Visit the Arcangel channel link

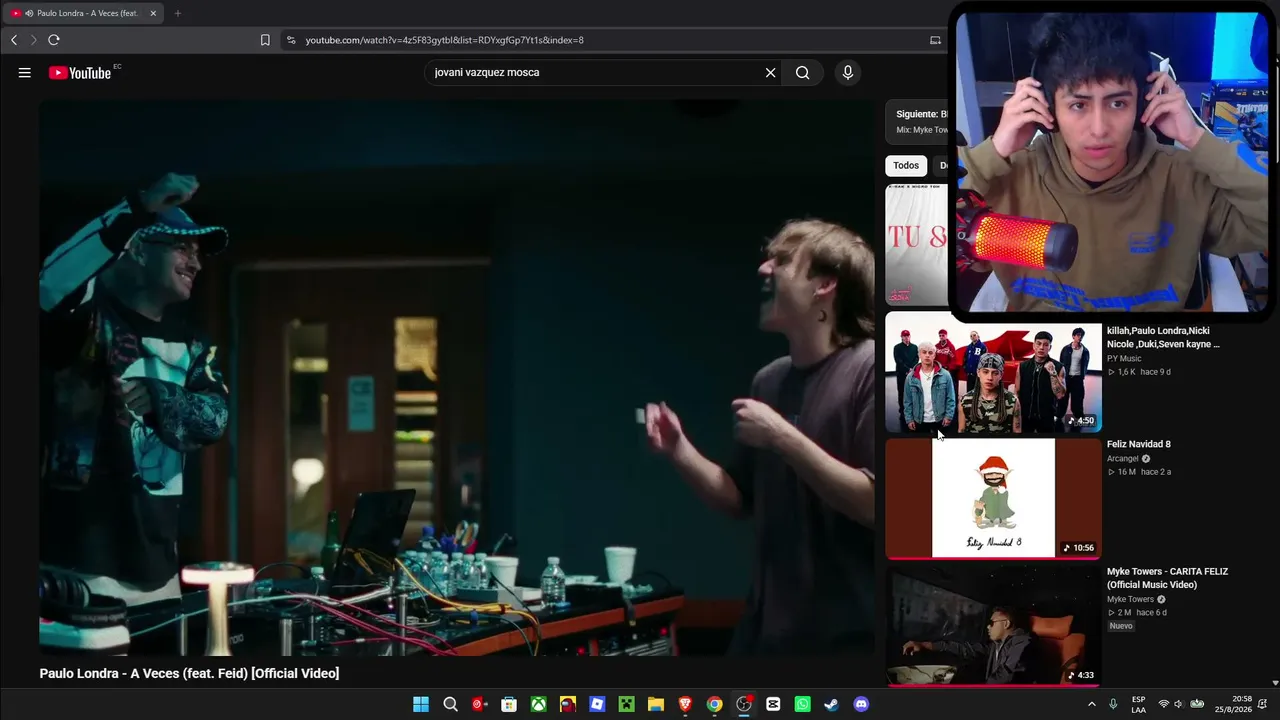click(1123, 459)
